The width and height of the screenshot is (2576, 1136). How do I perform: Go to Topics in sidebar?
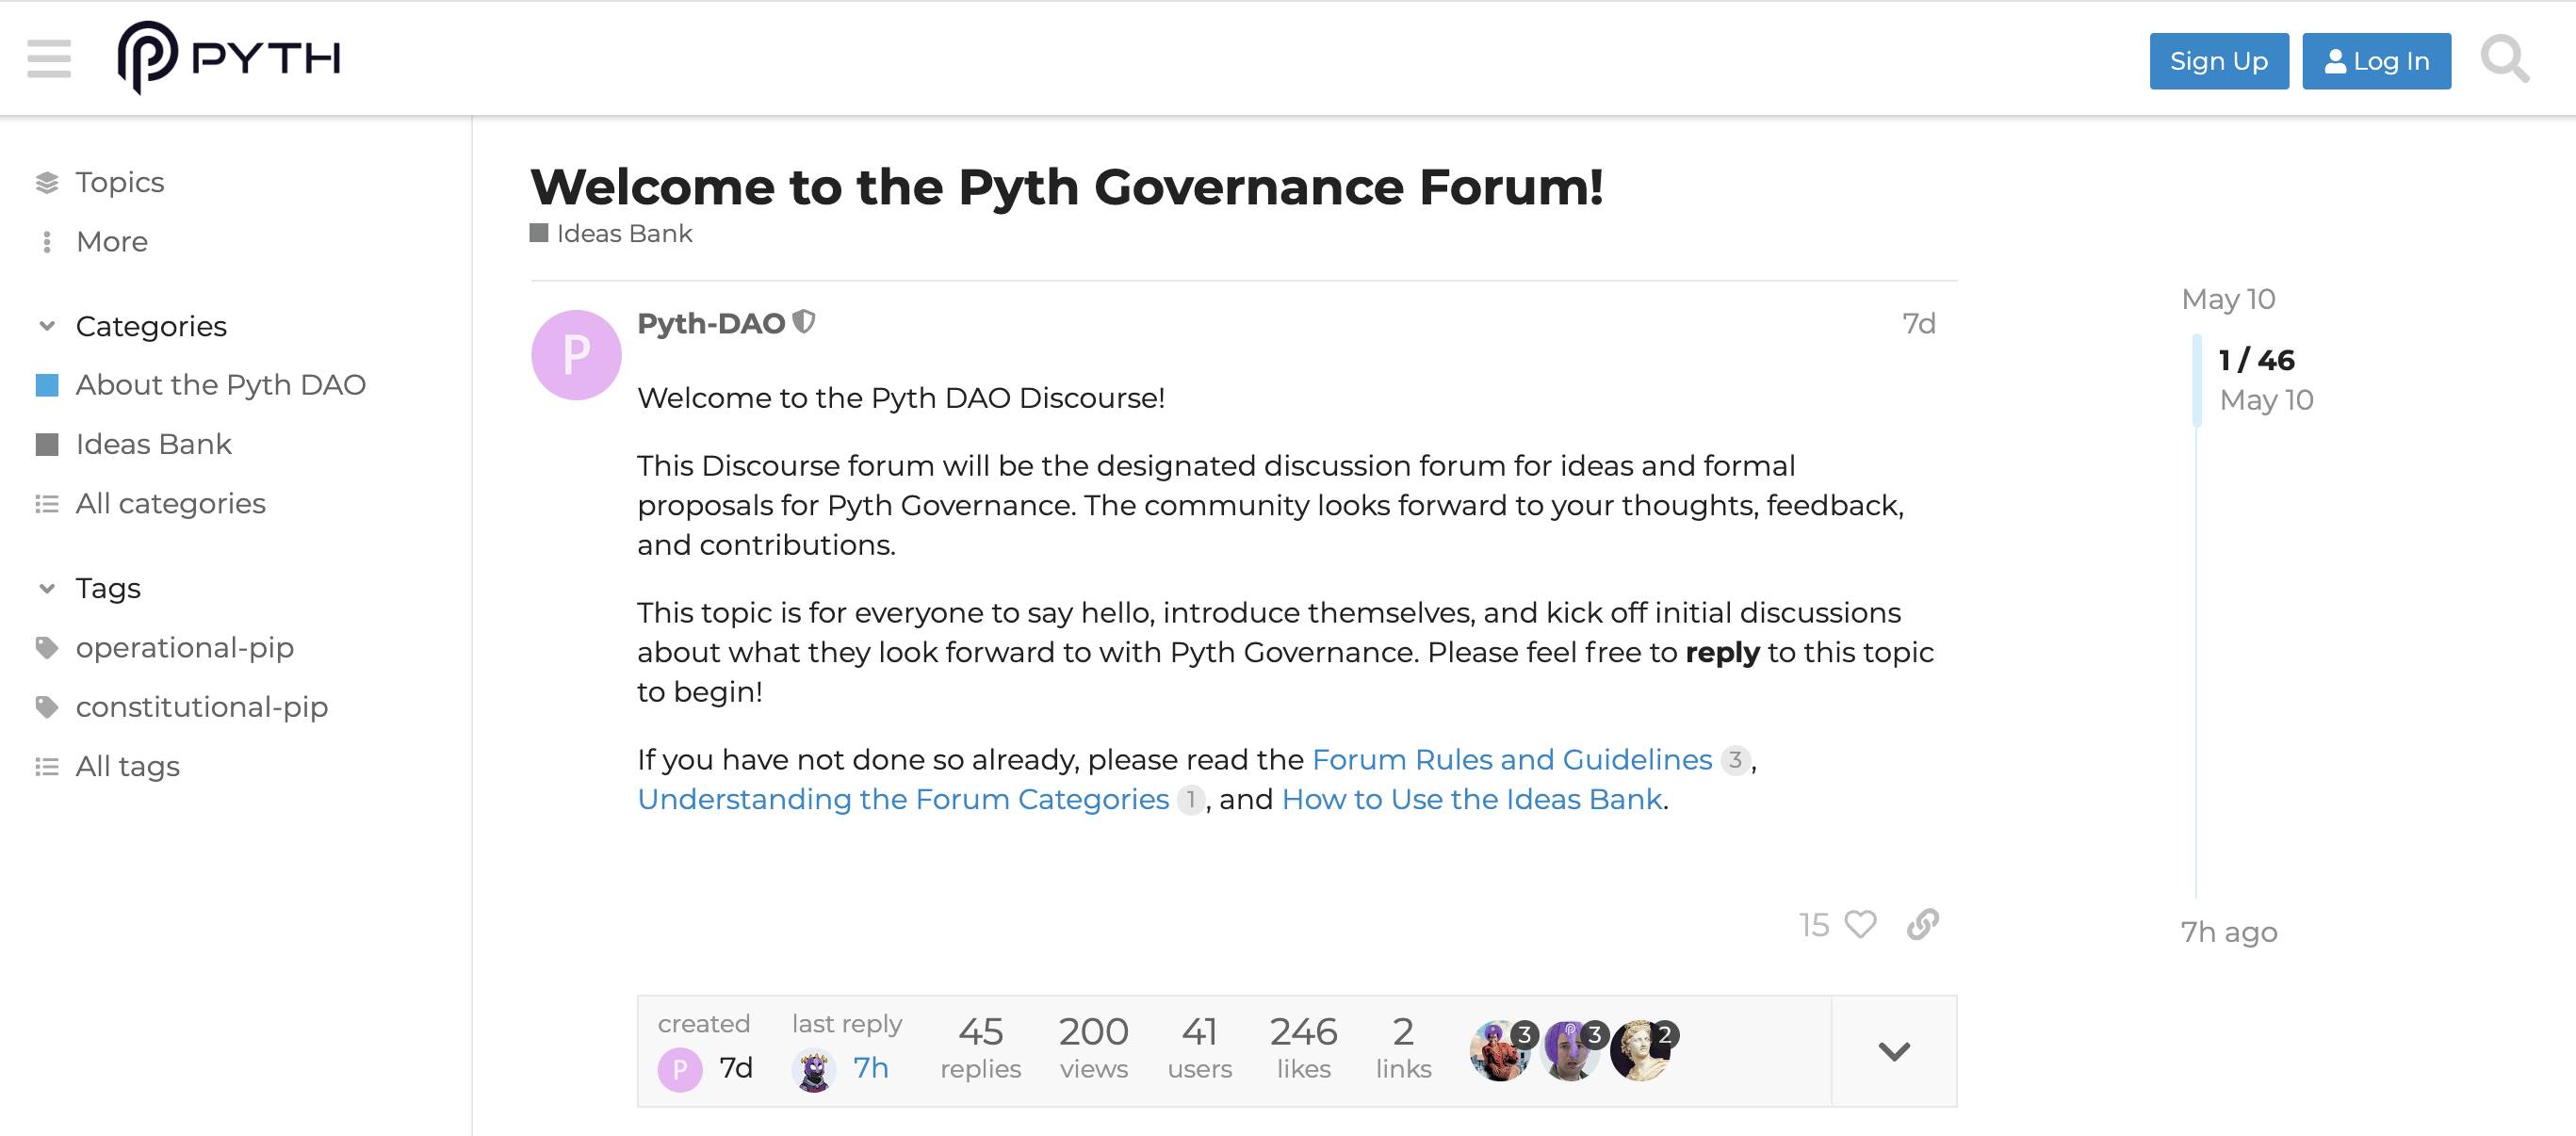[119, 182]
